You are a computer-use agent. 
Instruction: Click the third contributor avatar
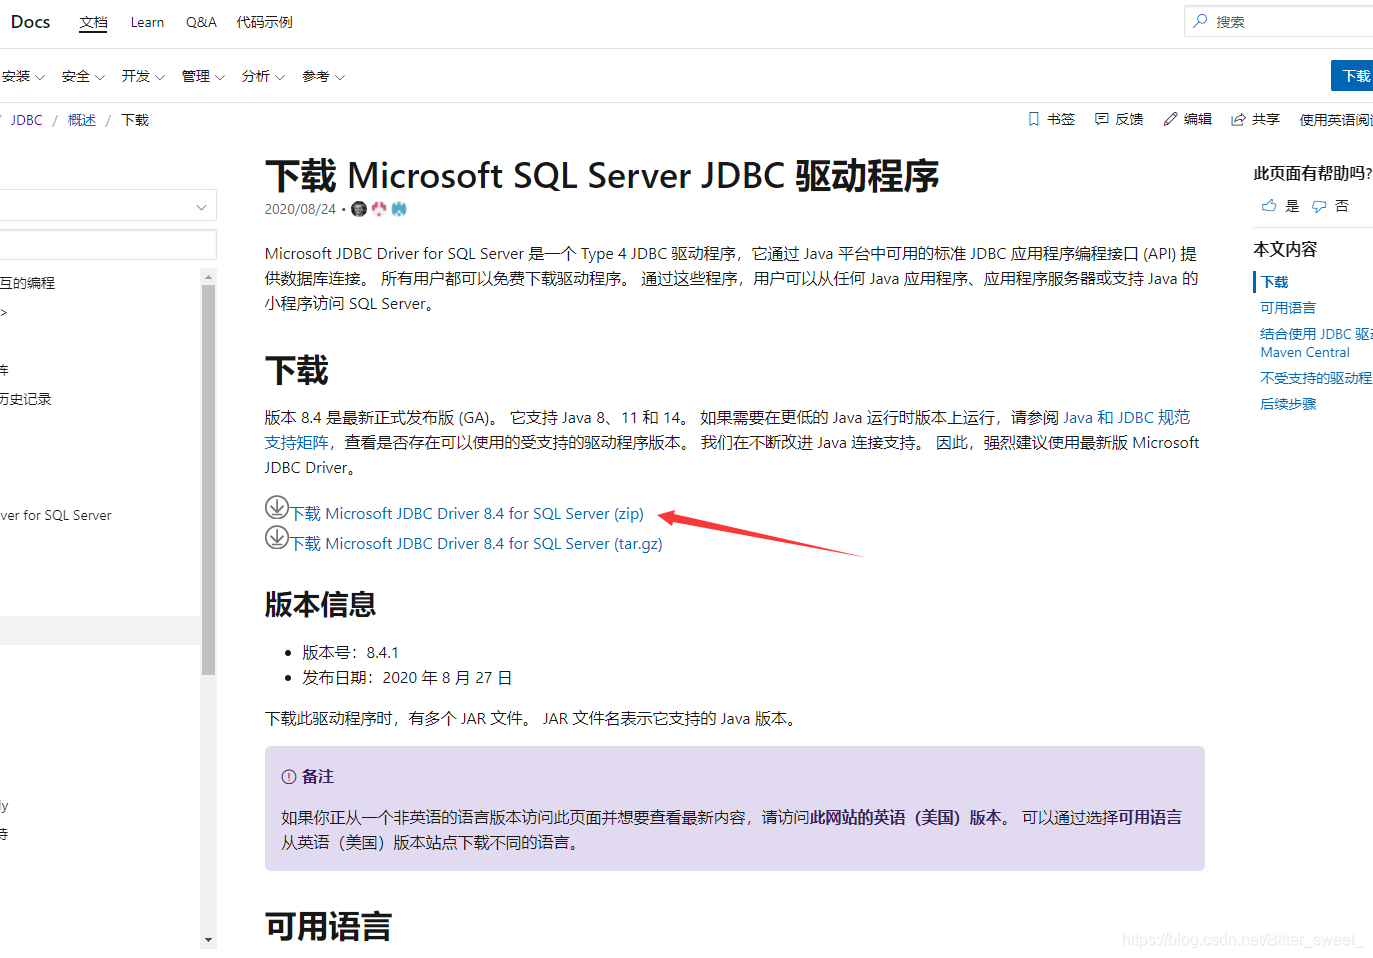tap(399, 209)
